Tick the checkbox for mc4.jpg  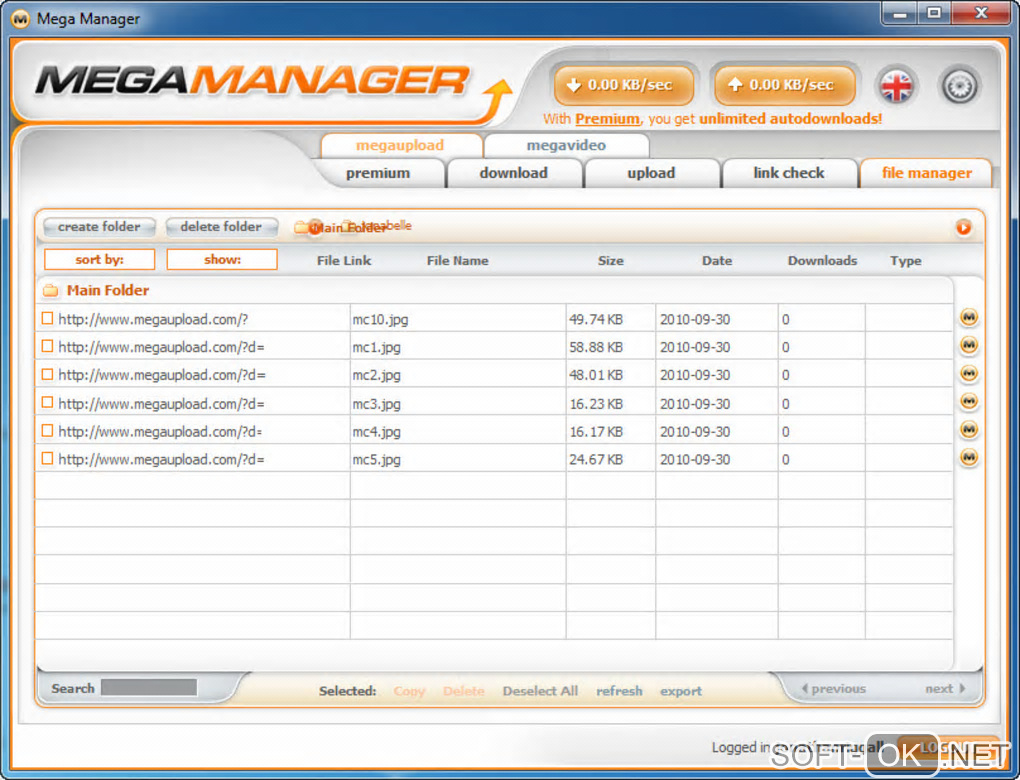pyautogui.click(x=47, y=430)
